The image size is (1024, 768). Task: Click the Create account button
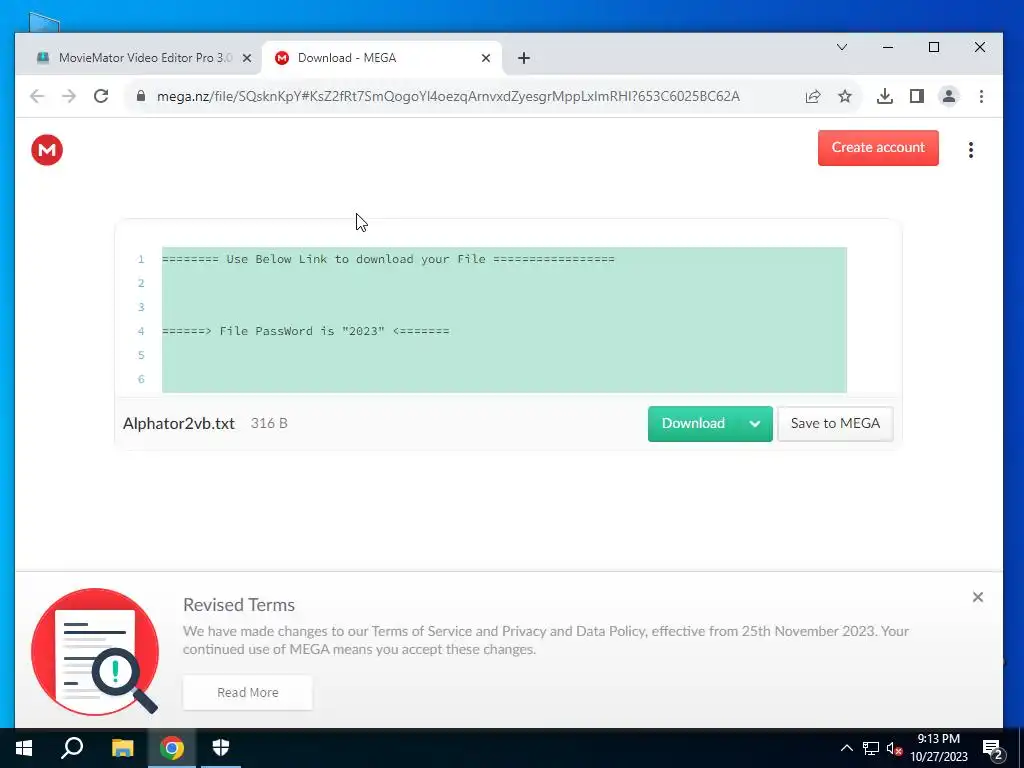878,148
